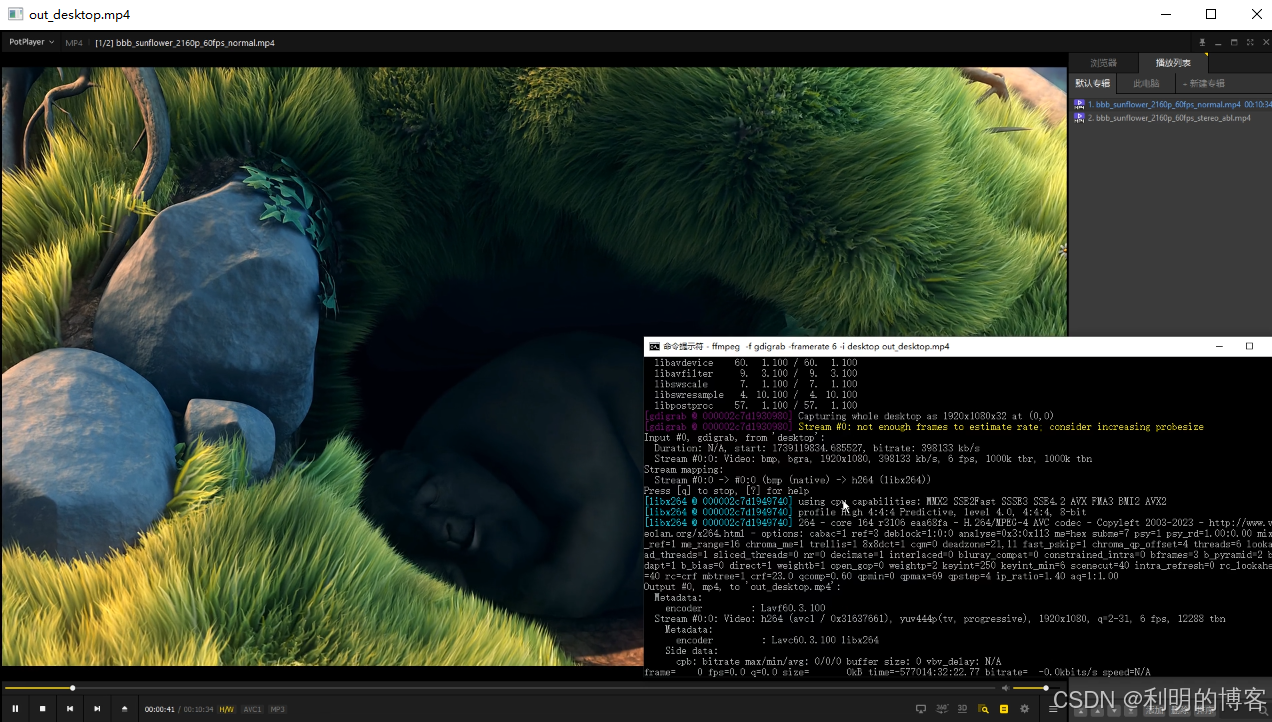1272x722 pixels.
Task: Open the hamburger menu icon
Action: (x=1053, y=709)
